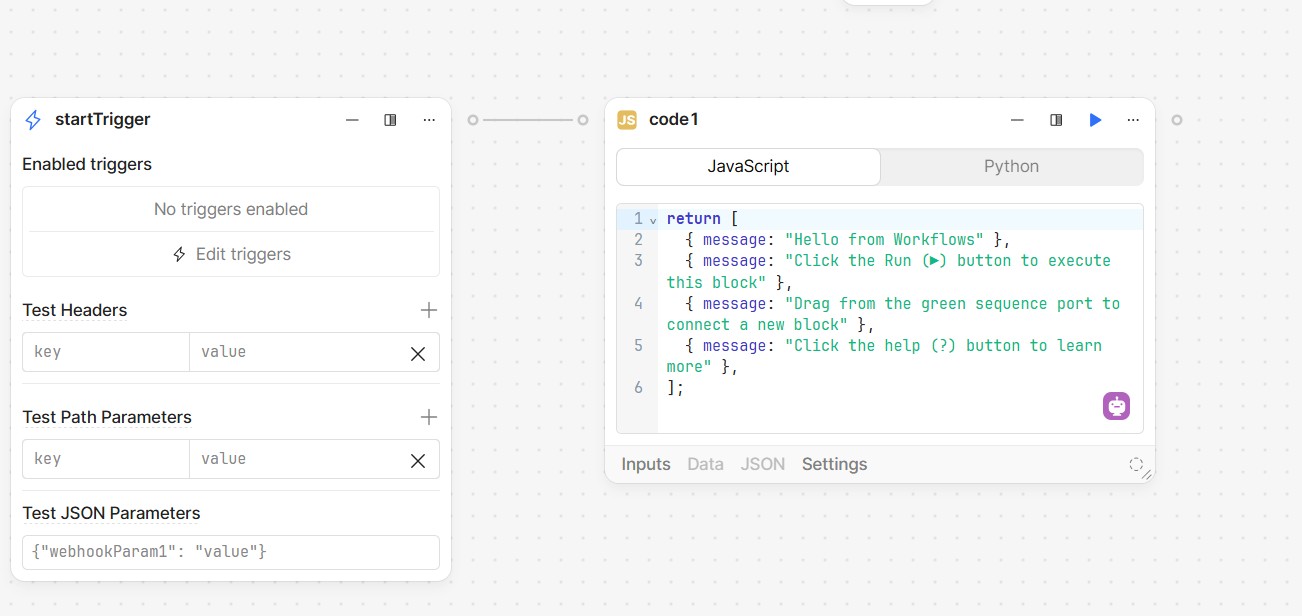Delete the Test Path Parameters row

(418, 460)
